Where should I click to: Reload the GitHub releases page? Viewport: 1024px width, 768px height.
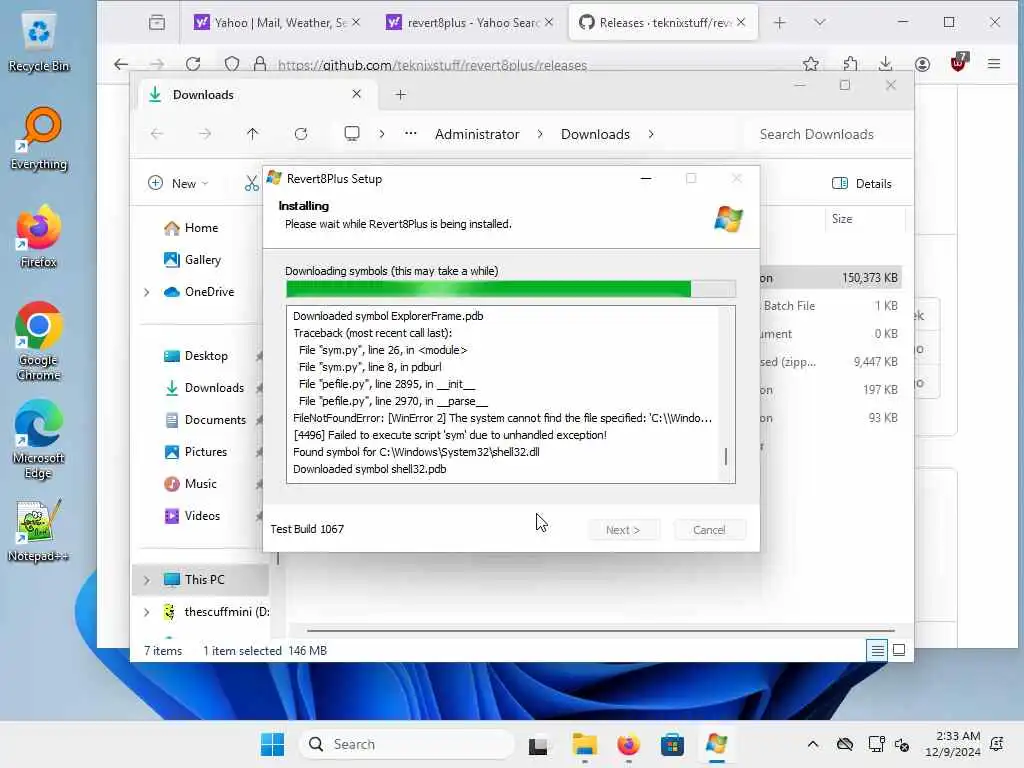click(x=193, y=64)
